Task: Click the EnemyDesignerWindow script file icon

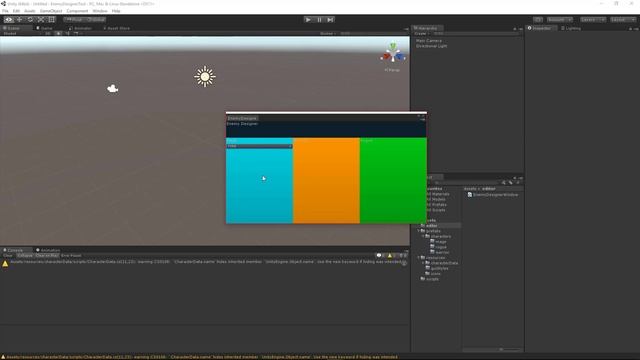Action: click(470, 195)
